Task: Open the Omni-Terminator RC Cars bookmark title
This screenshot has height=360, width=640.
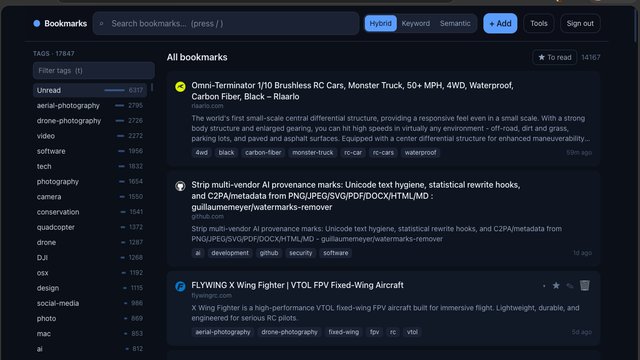Action: (352, 91)
